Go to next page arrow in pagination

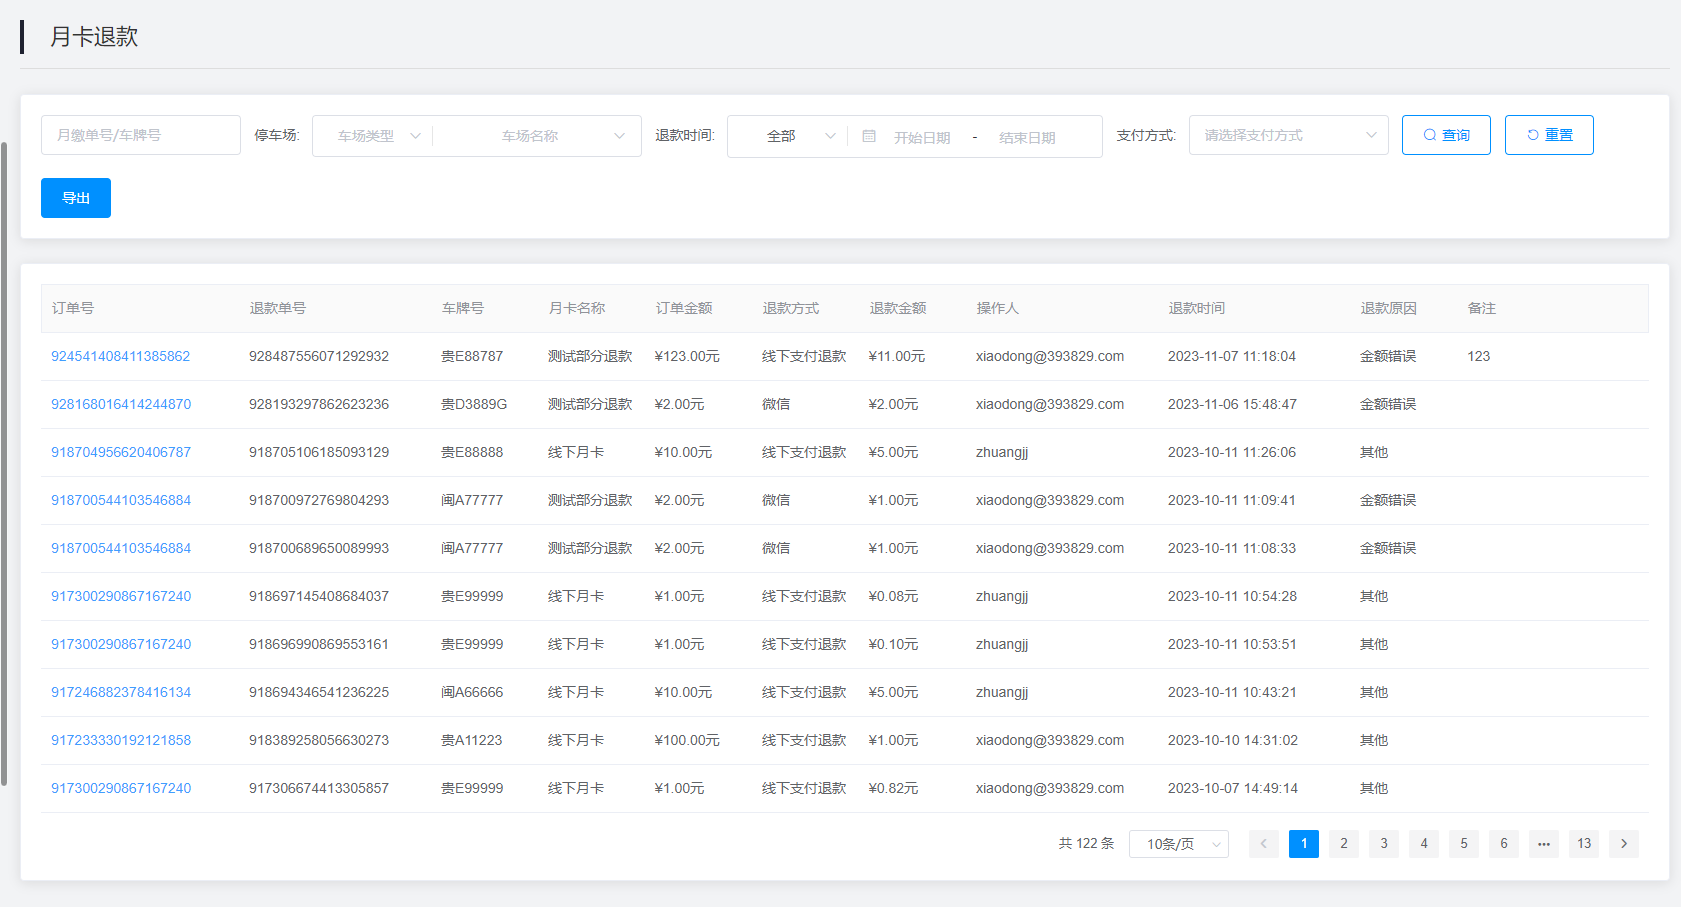coord(1623,844)
